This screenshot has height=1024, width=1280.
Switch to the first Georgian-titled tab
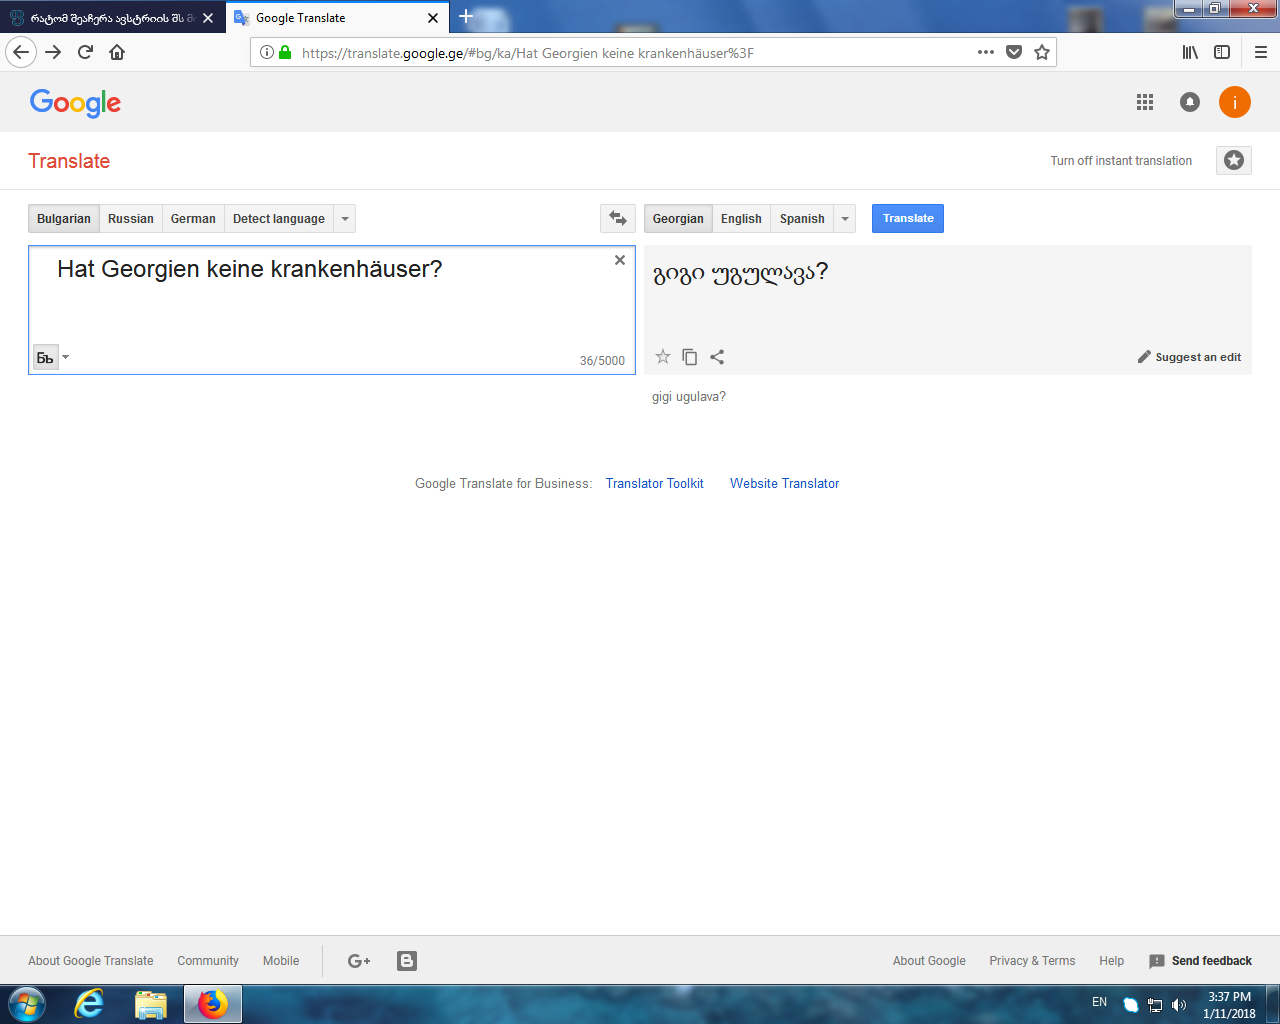click(112, 17)
